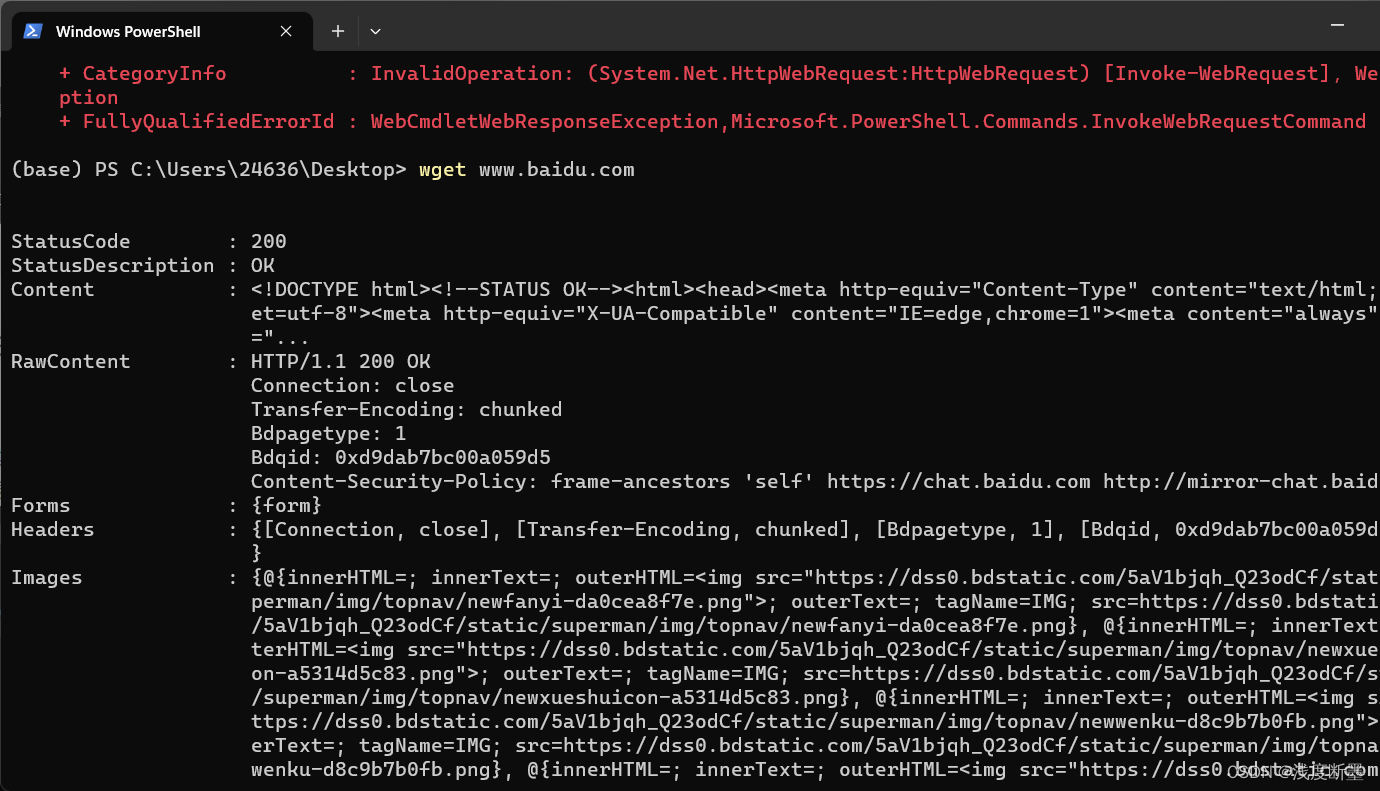Viewport: 1380px width, 791px height.
Task: Close the Windows PowerShell tab
Action: coord(286,31)
